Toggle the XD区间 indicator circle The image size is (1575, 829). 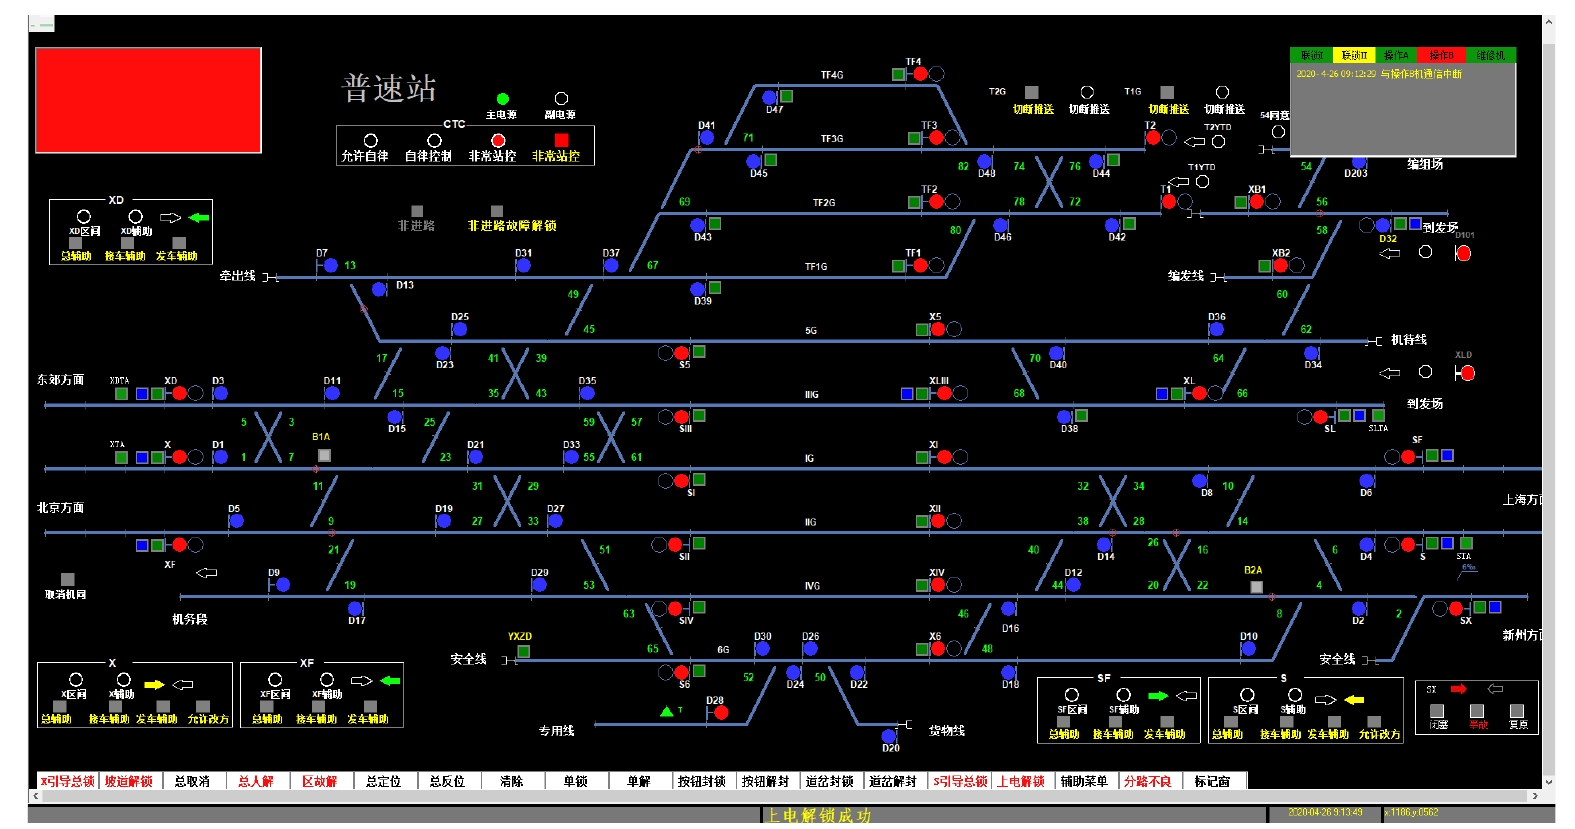pos(84,217)
